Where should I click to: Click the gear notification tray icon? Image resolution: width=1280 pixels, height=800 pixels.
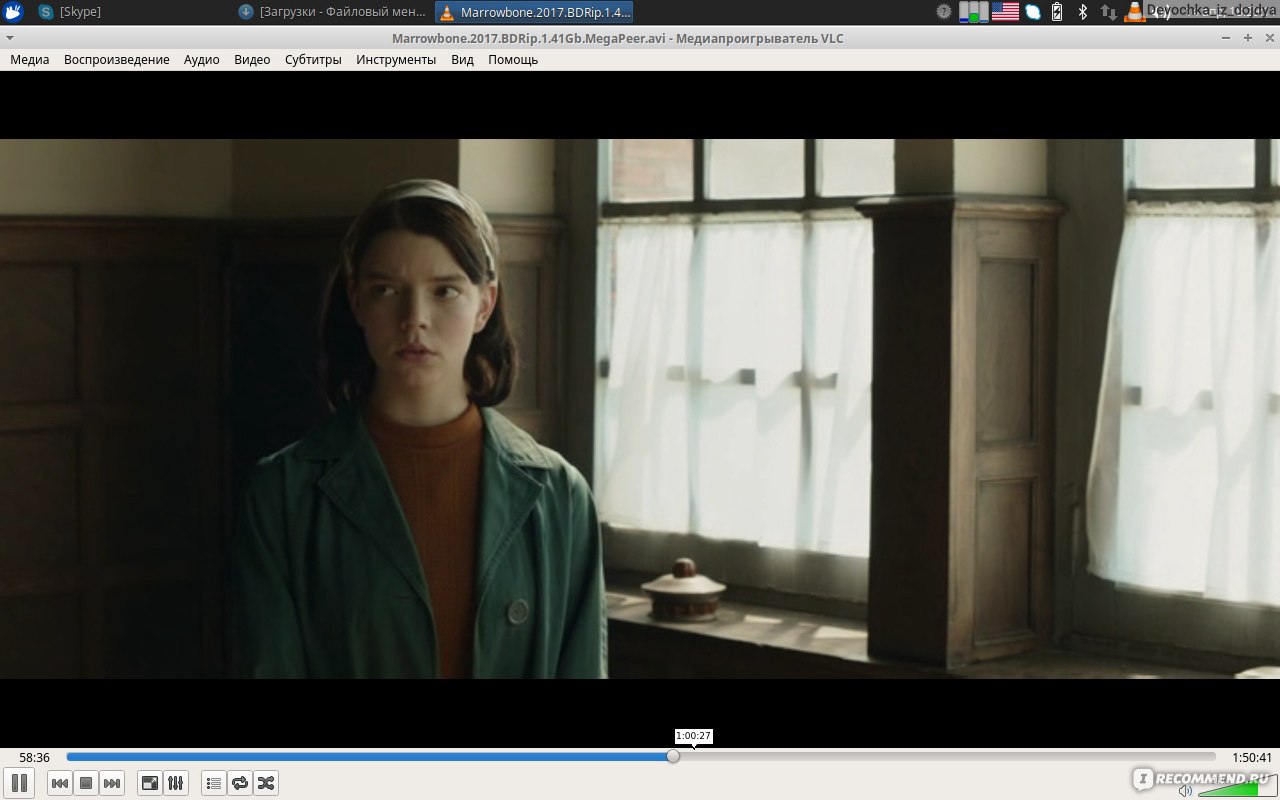[x=943, y=12]
